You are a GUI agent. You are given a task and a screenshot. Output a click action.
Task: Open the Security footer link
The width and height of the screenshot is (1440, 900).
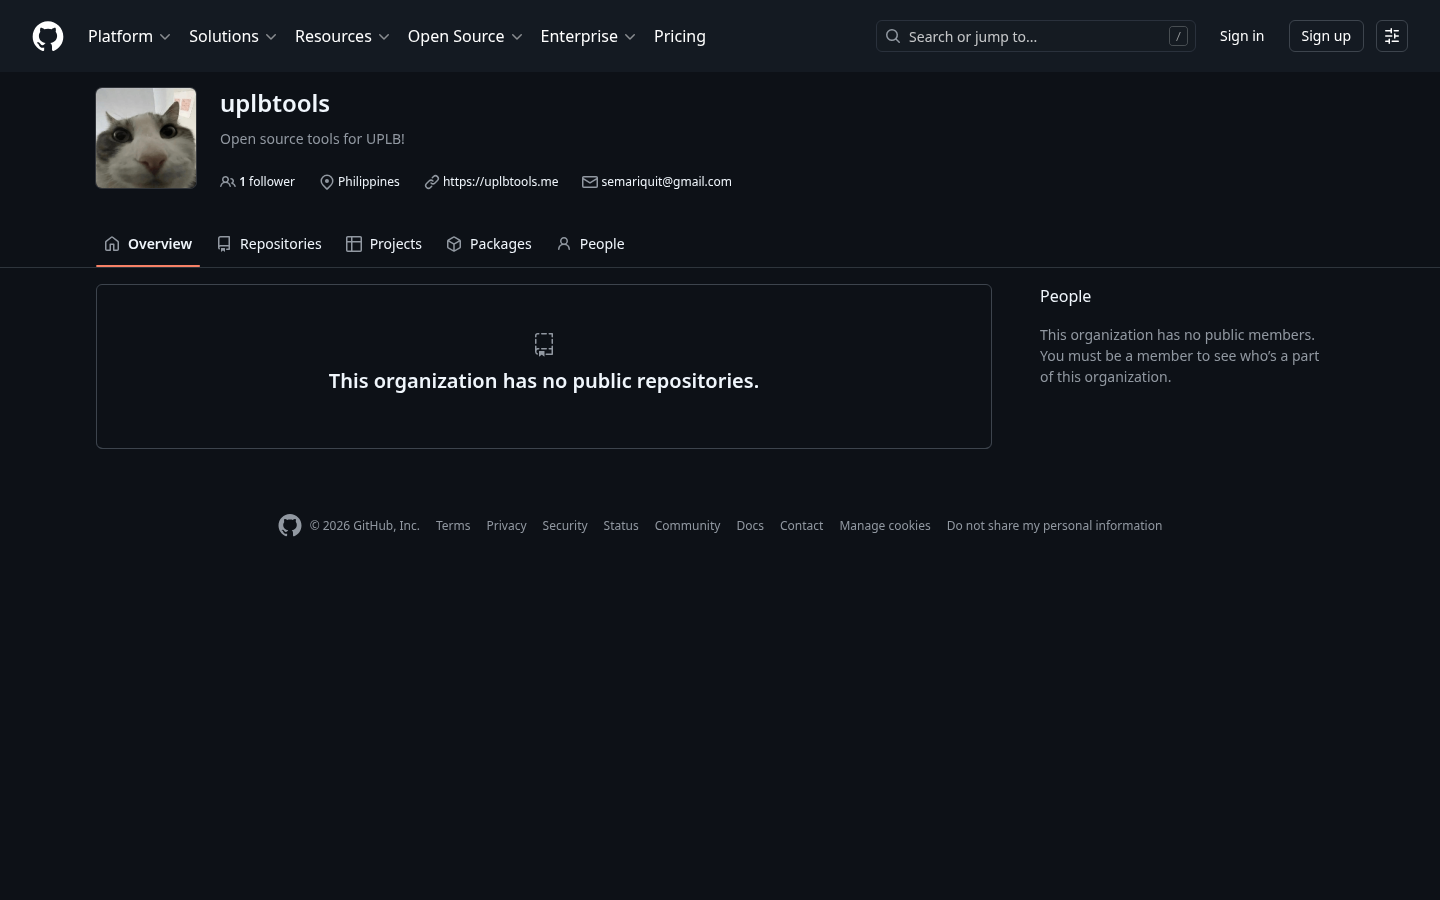click(x=565, y=526)
